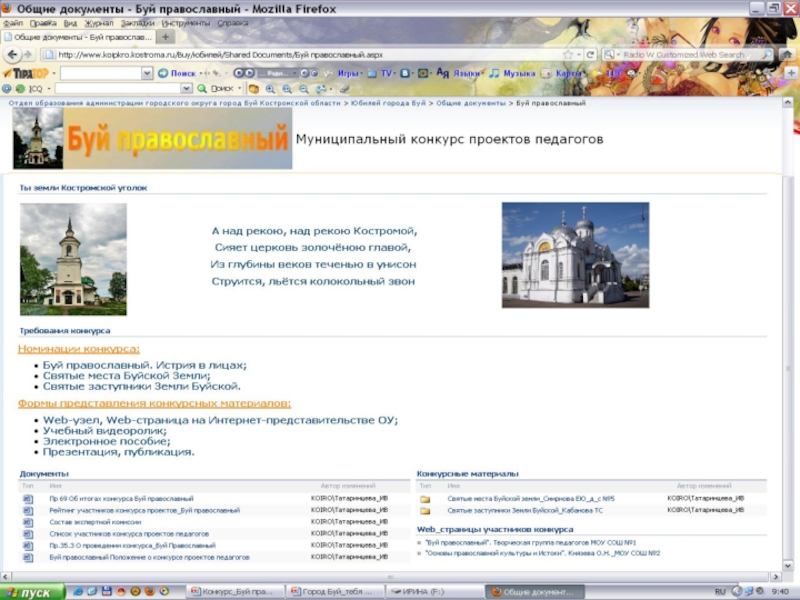Open Буй православный Положение о конкурсе document
This screenshot has width=800, height=600.
pyautogui.click(x=149, y=558)
